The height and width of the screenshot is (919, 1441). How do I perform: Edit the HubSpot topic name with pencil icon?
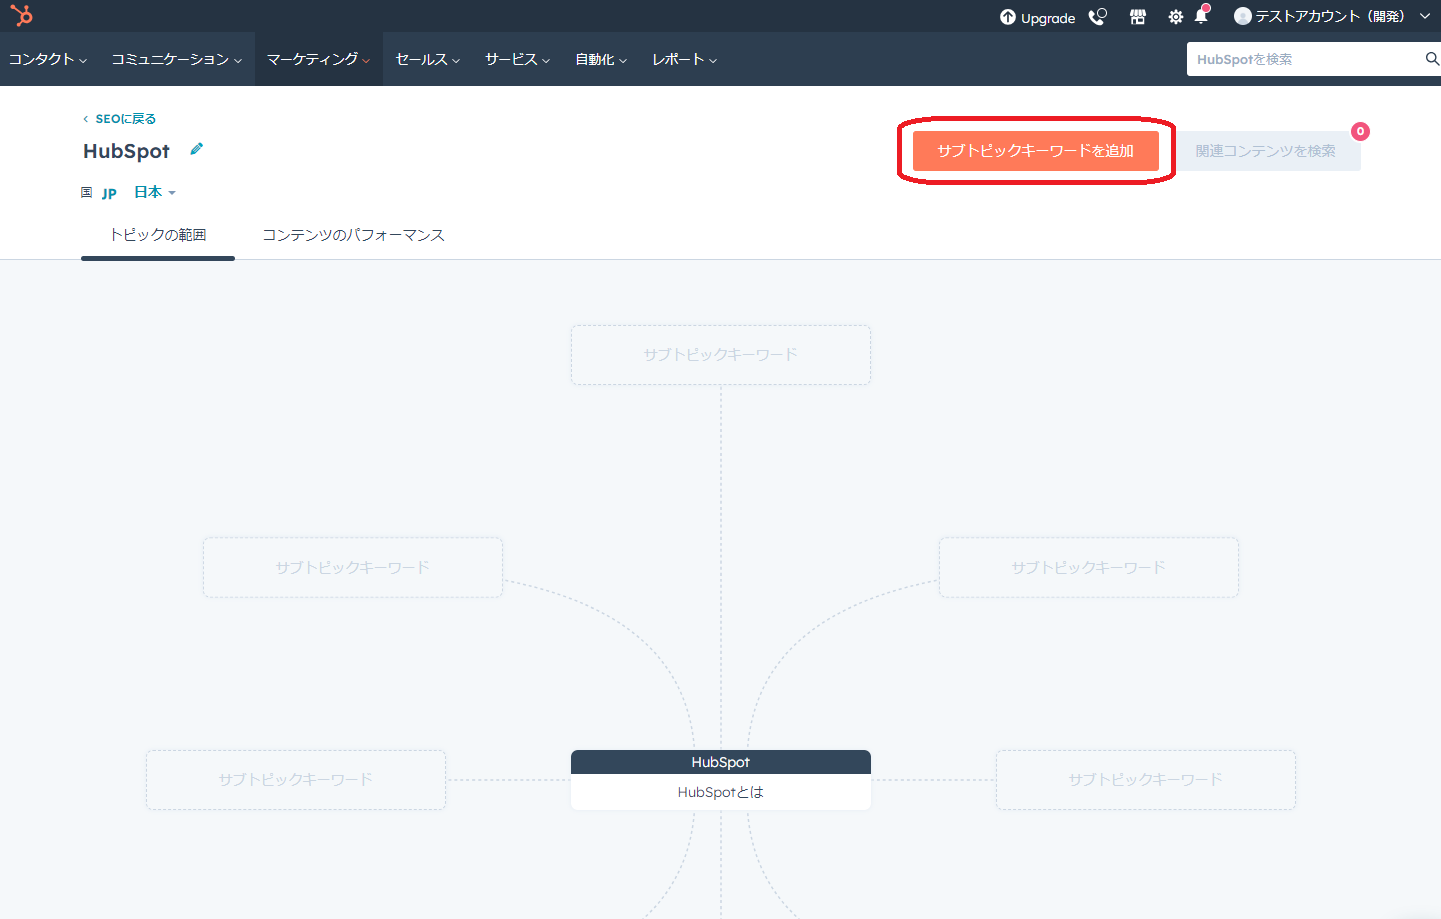[197, 149]
